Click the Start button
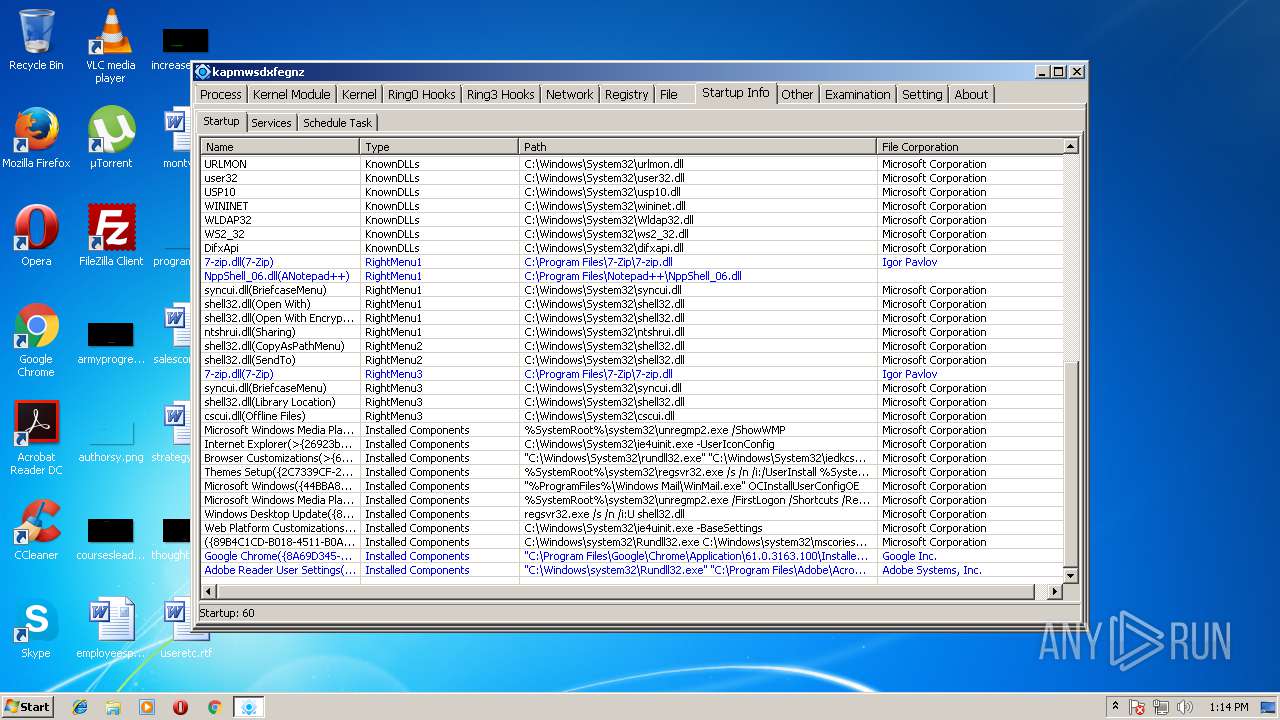 click(27, 706)
